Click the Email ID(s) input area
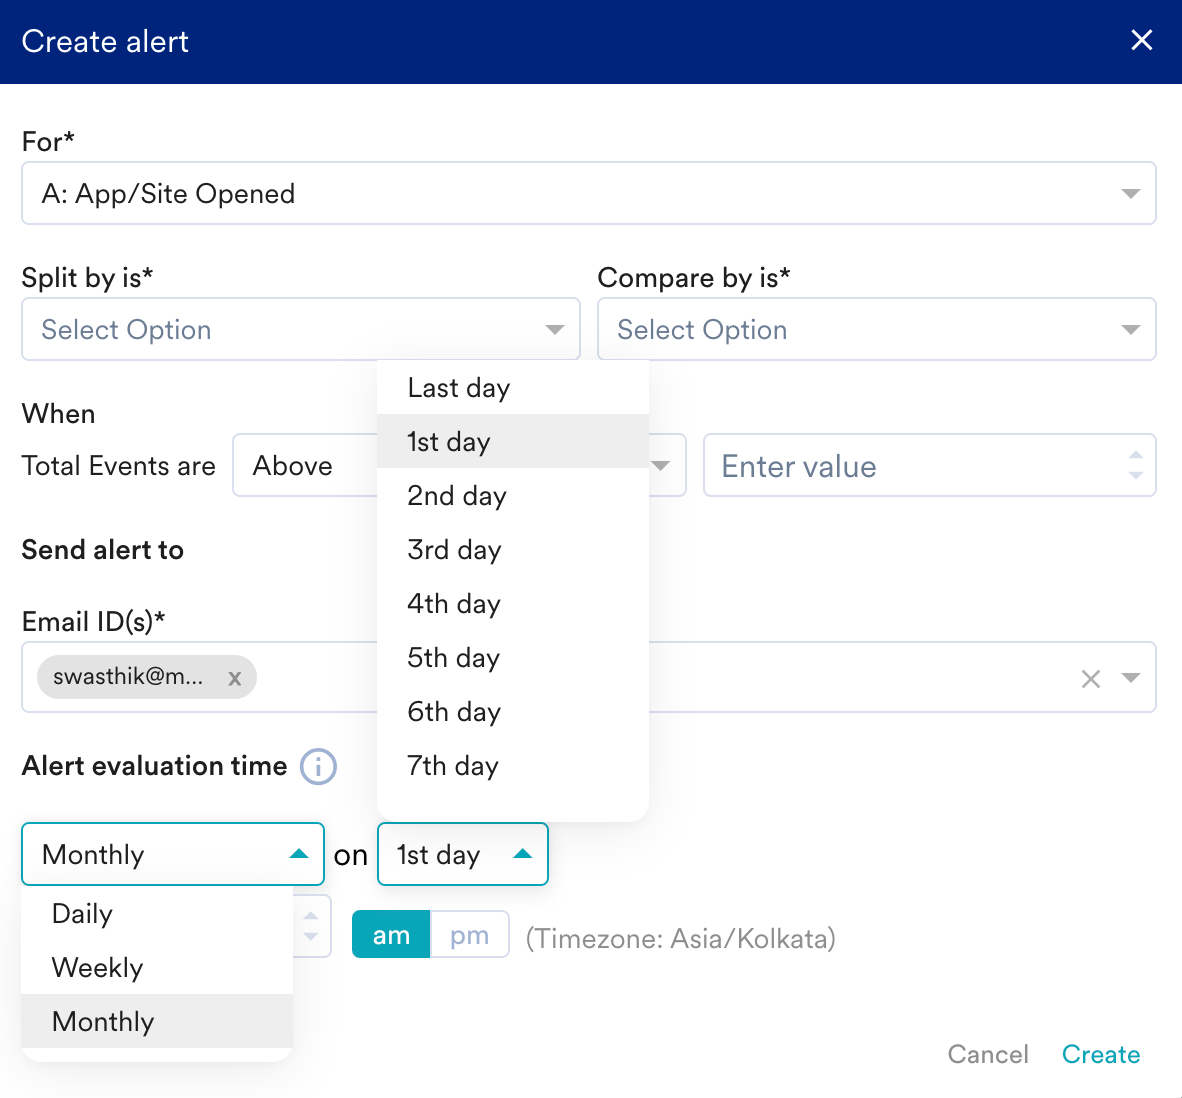 (588, 677)
